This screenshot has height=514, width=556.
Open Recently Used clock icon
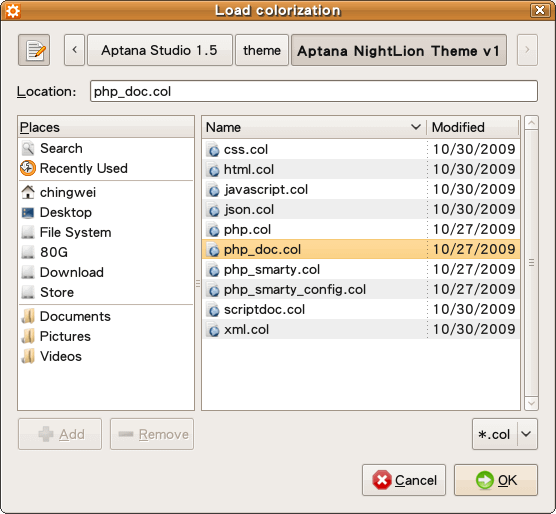(28, 168)
